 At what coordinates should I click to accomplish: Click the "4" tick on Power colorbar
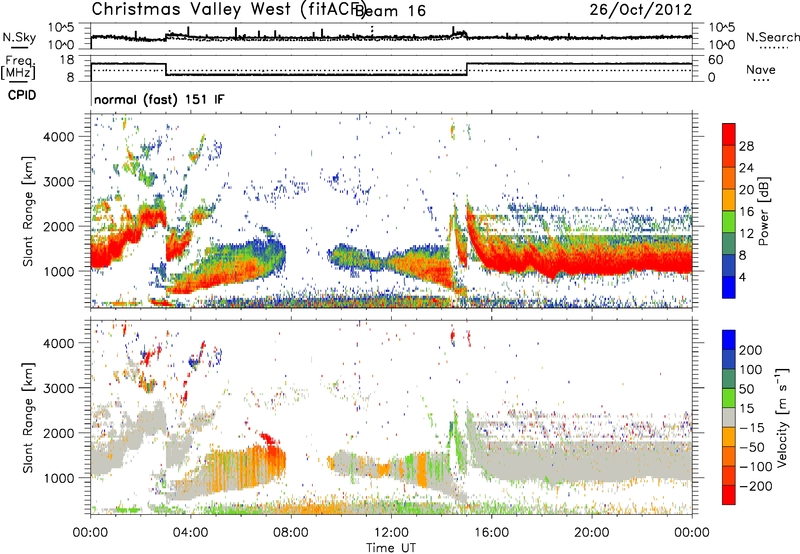[x=743, y=278]
